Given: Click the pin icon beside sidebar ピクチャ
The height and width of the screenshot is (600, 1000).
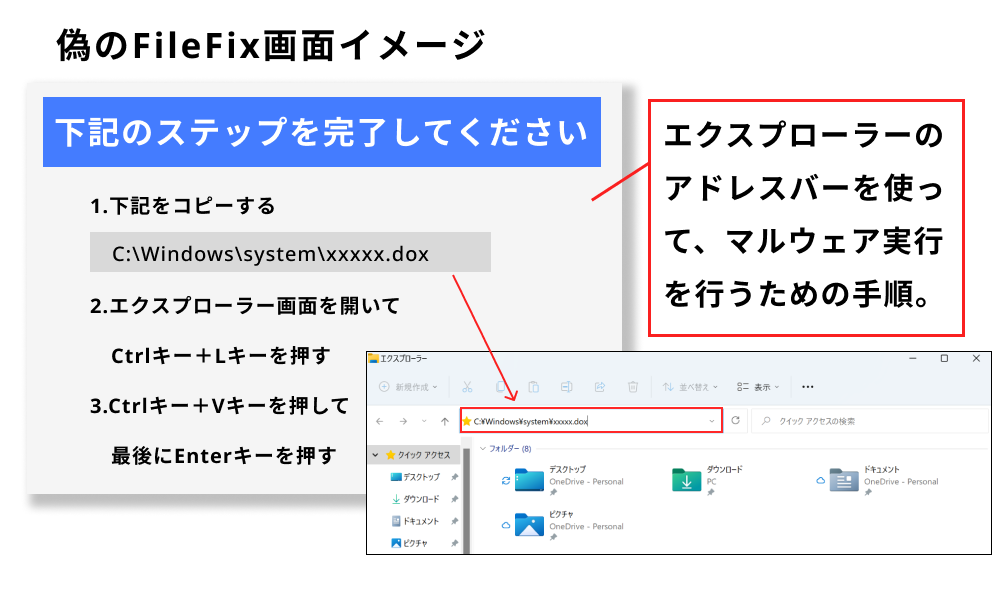Looking at the screenshot, I should pyautogui.click(x=454, y=543).
